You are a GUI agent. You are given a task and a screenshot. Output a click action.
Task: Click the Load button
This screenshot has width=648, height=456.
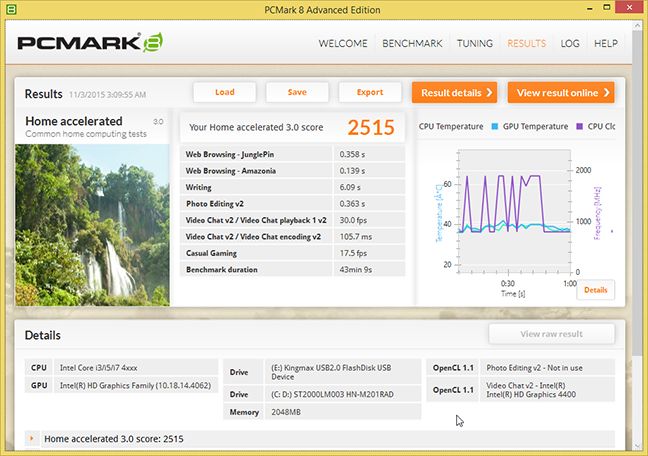[225, 92]
